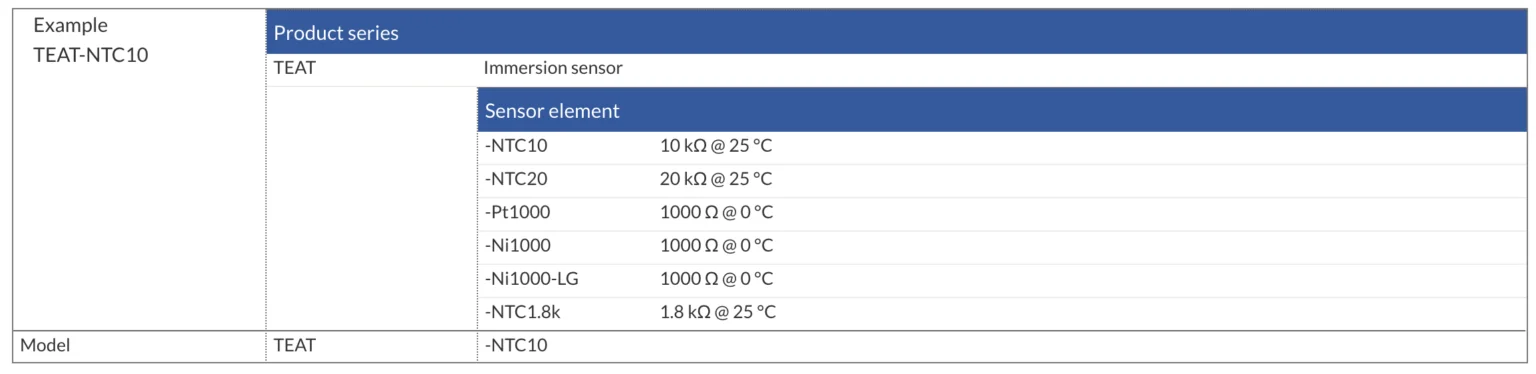Click TEAT in the Model row
This screenshot has width=1536, height=374.
[294, 345]
